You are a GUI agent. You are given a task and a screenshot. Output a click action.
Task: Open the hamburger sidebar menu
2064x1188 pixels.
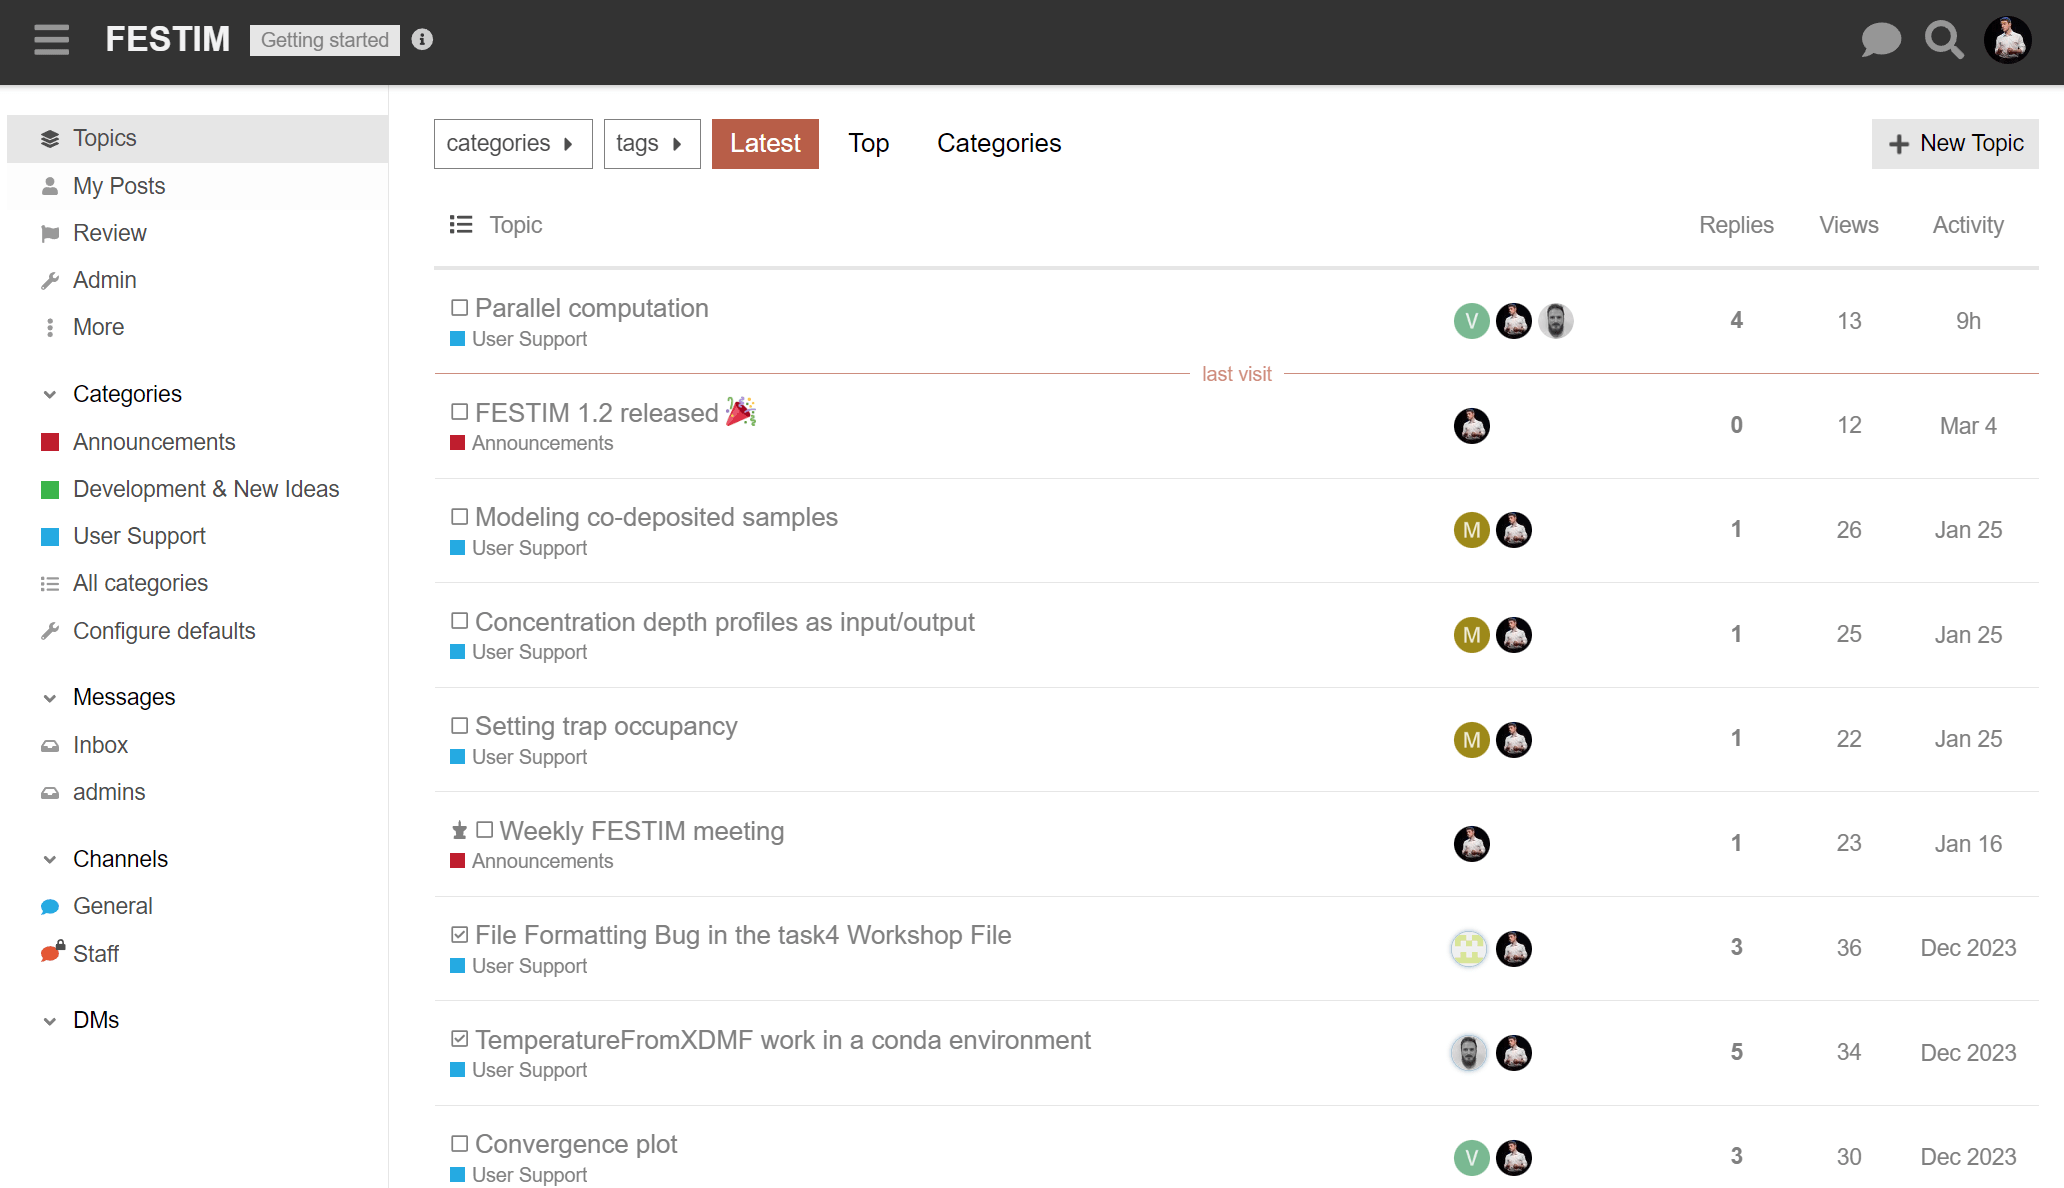point(51,40)
